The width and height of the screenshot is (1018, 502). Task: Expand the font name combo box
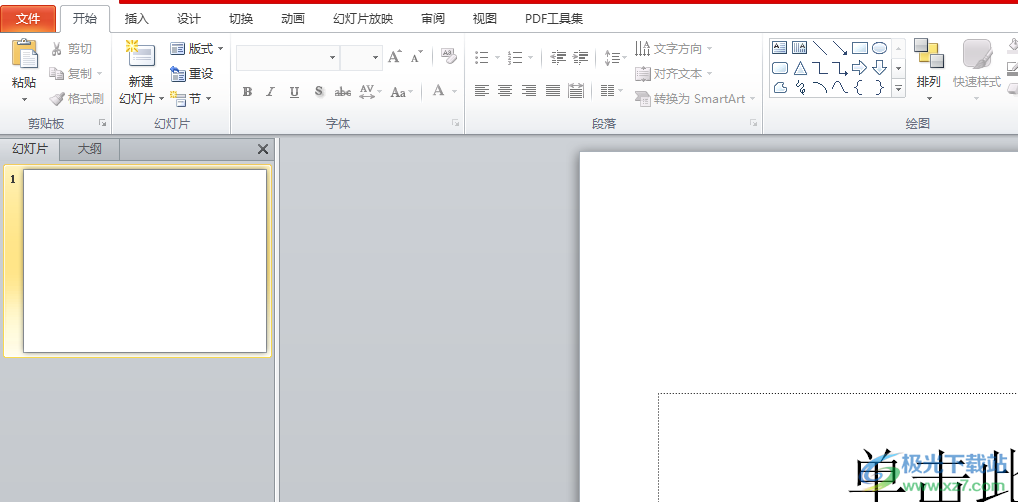point(332,58)
